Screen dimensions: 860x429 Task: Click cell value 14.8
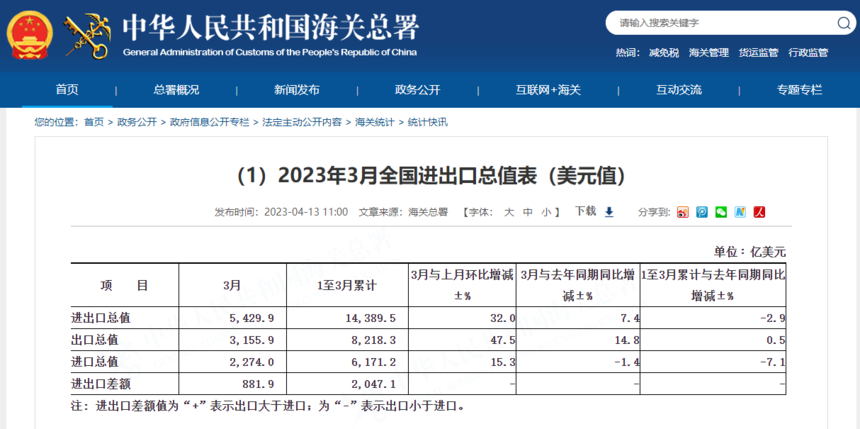point(625,340)
